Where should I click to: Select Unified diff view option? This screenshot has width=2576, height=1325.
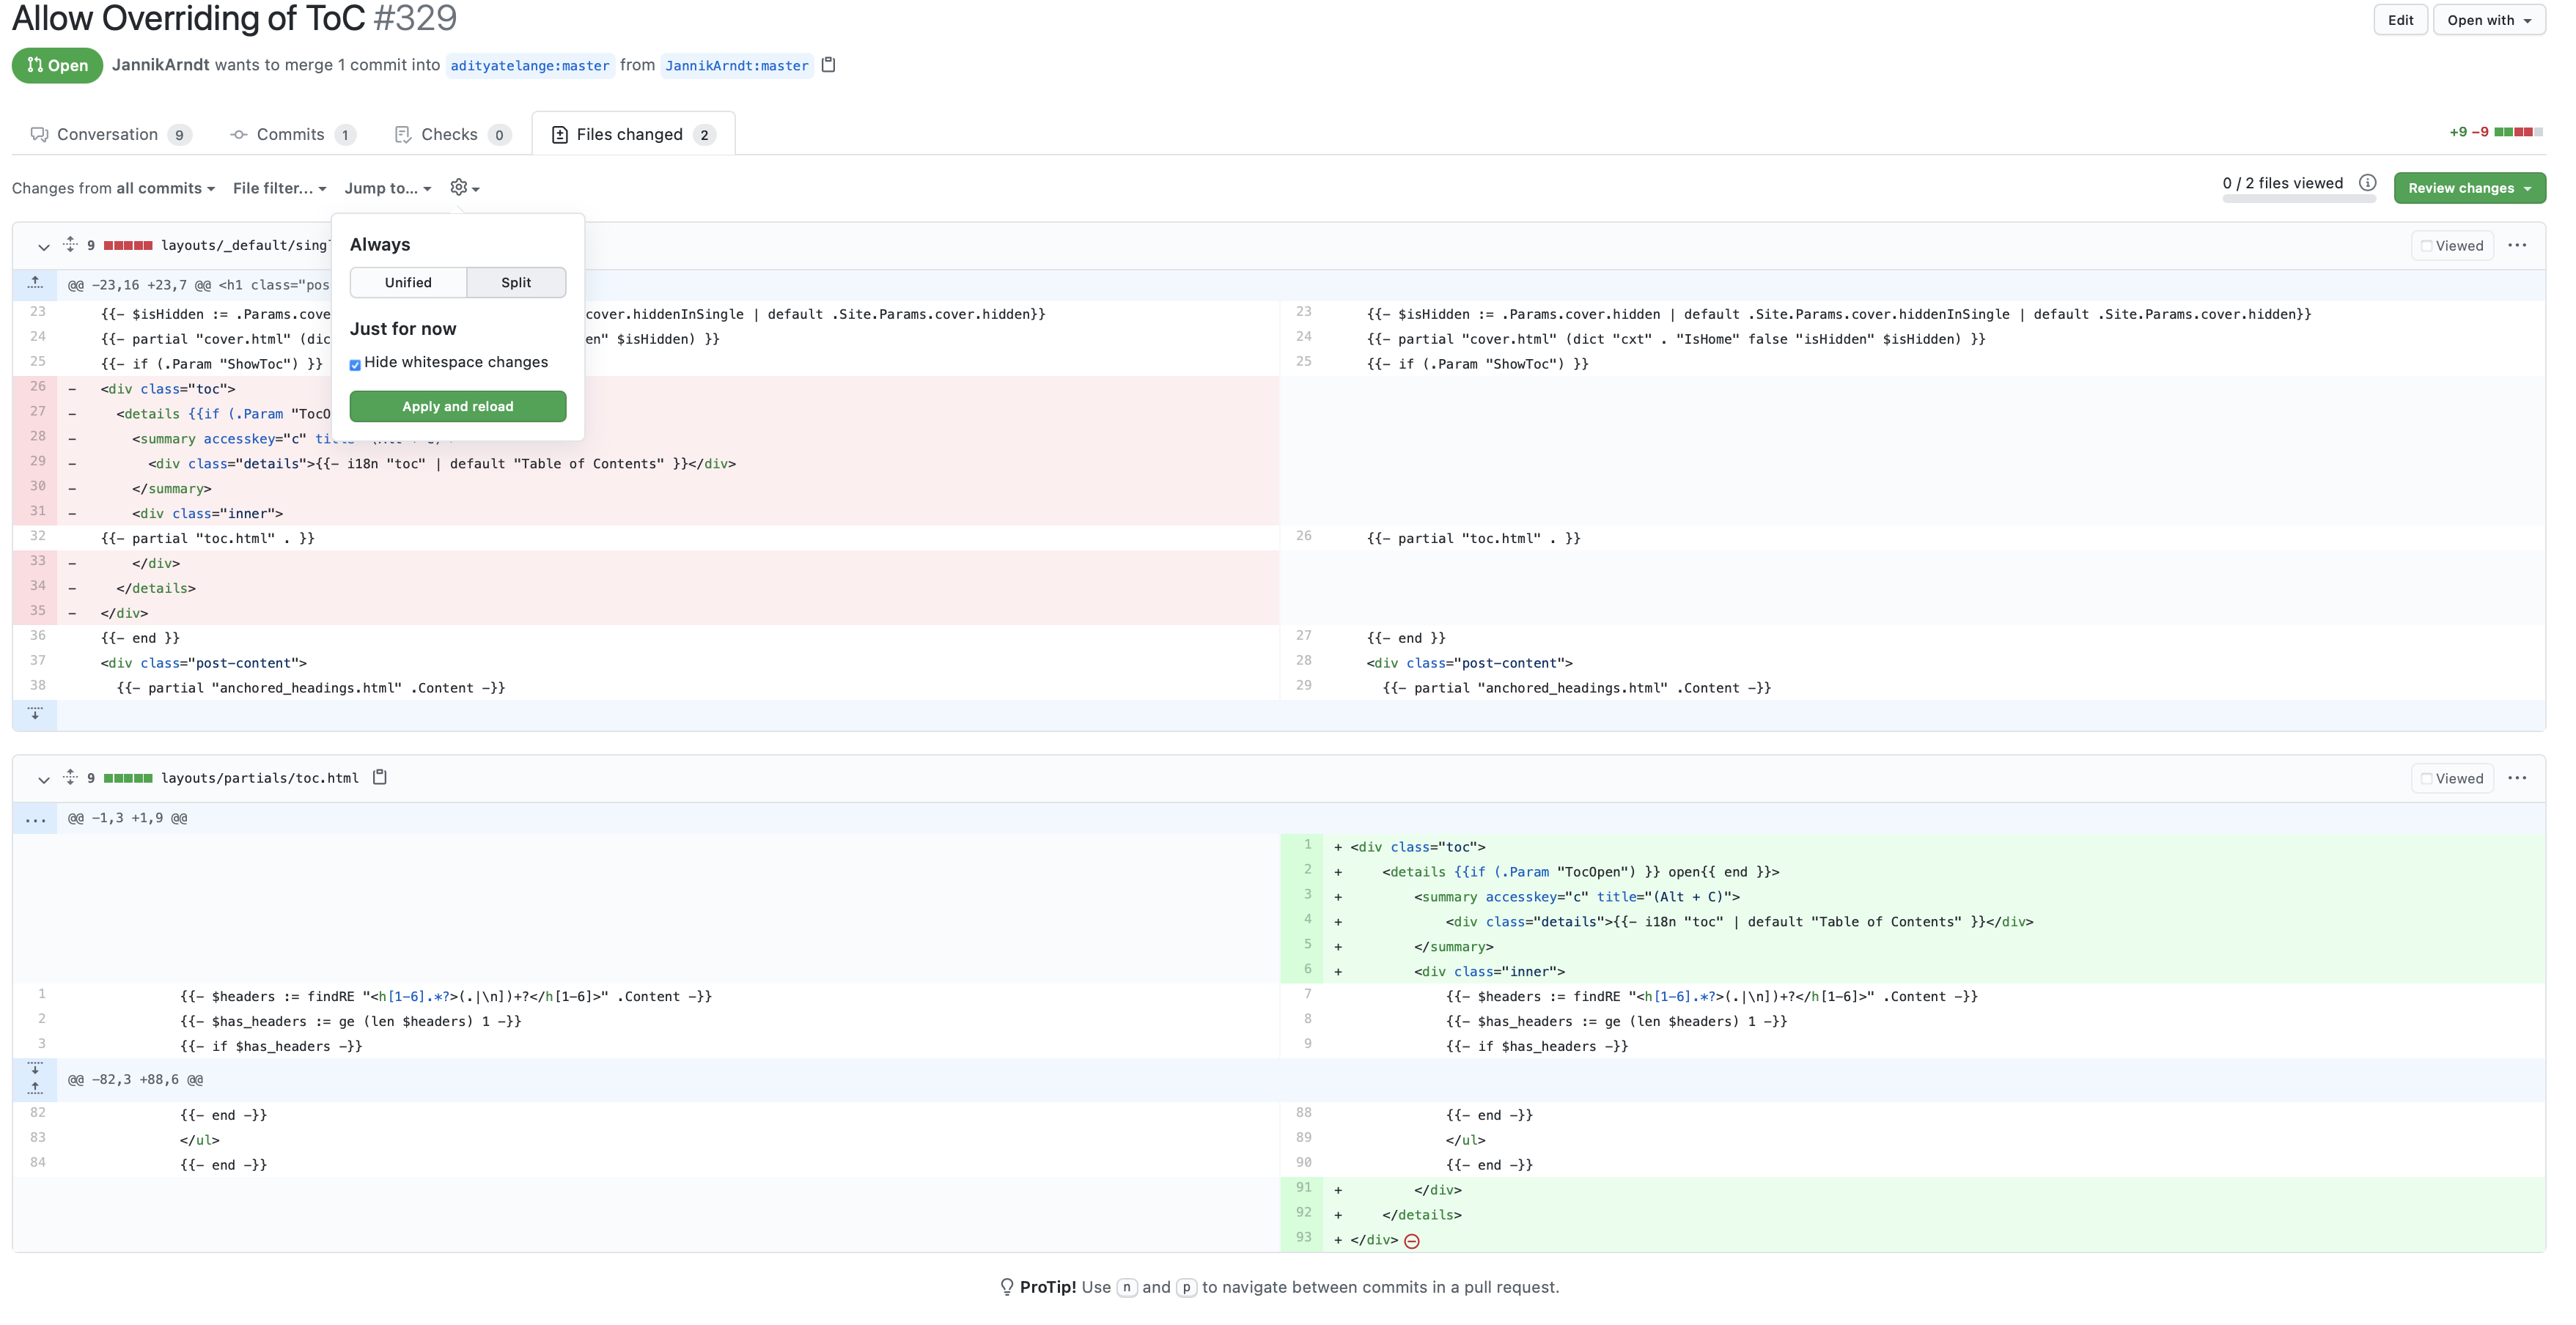(408, 282)
